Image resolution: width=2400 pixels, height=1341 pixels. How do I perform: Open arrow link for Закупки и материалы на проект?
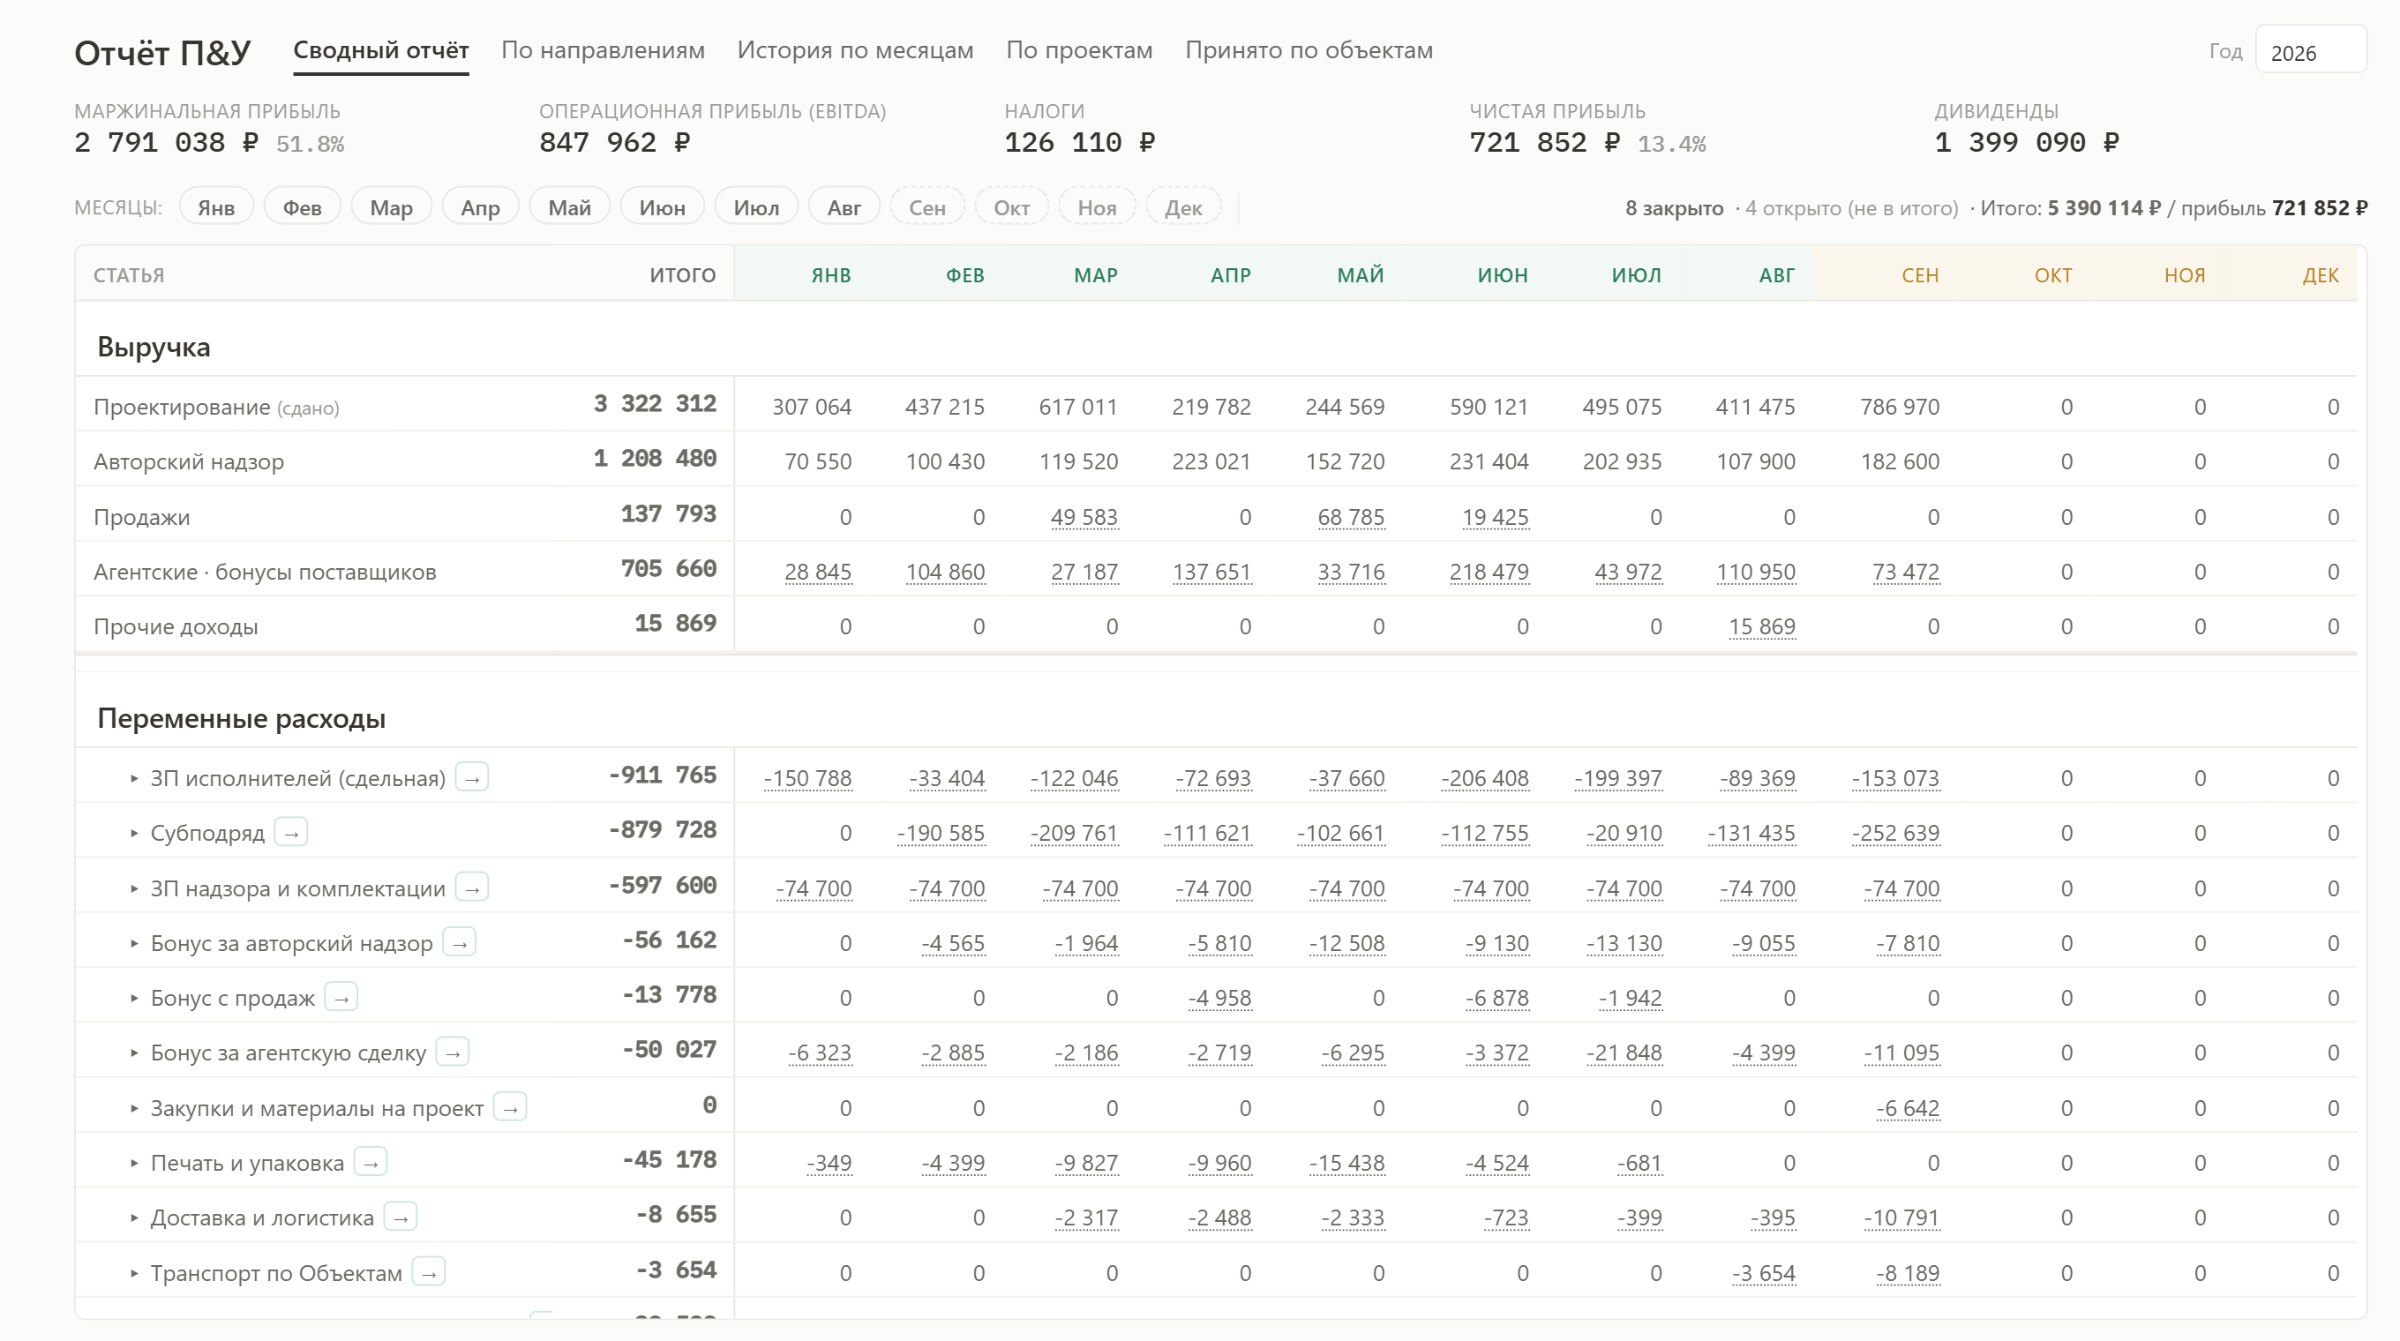(510, 1108)
